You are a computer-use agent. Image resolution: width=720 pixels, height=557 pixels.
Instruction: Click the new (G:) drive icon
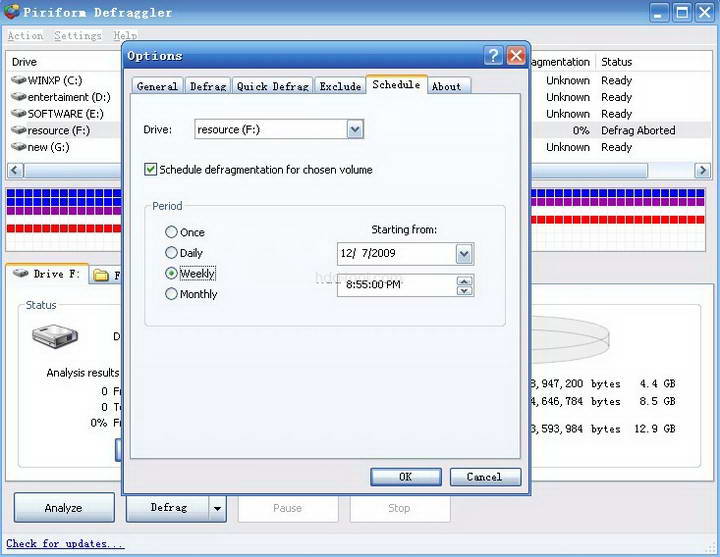point(18,147)
